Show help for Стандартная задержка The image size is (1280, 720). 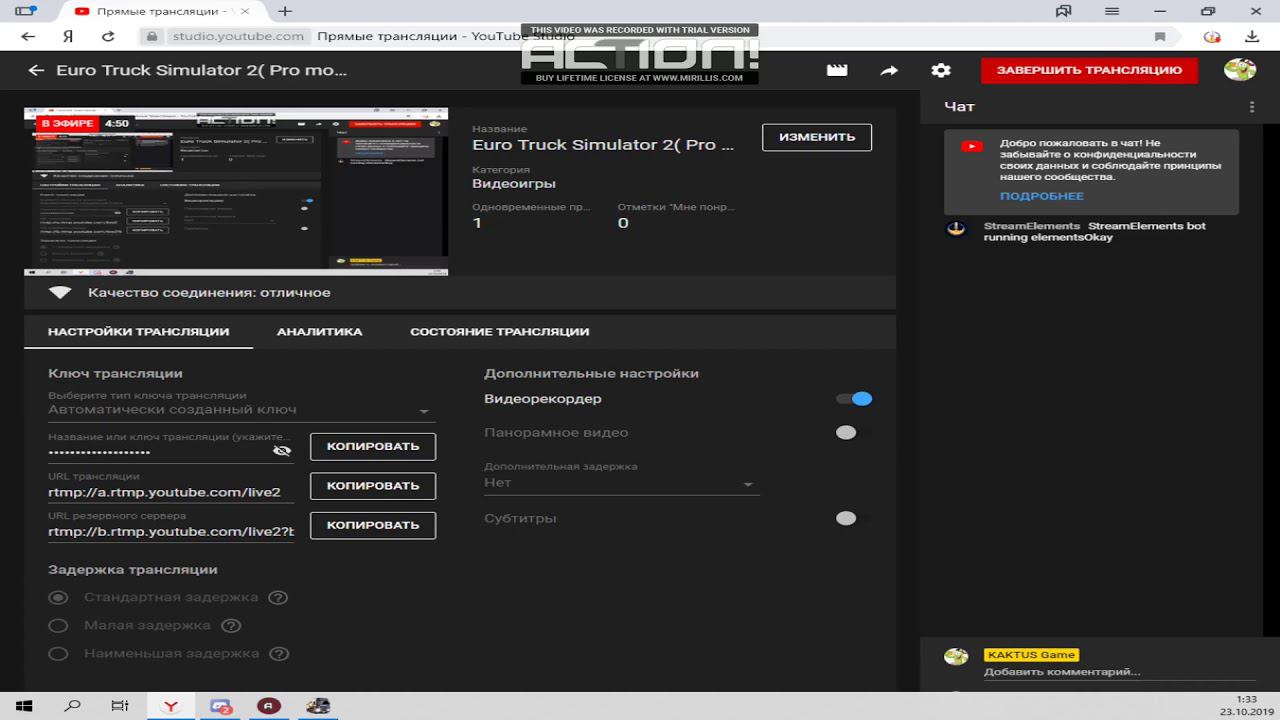(278, 598)
